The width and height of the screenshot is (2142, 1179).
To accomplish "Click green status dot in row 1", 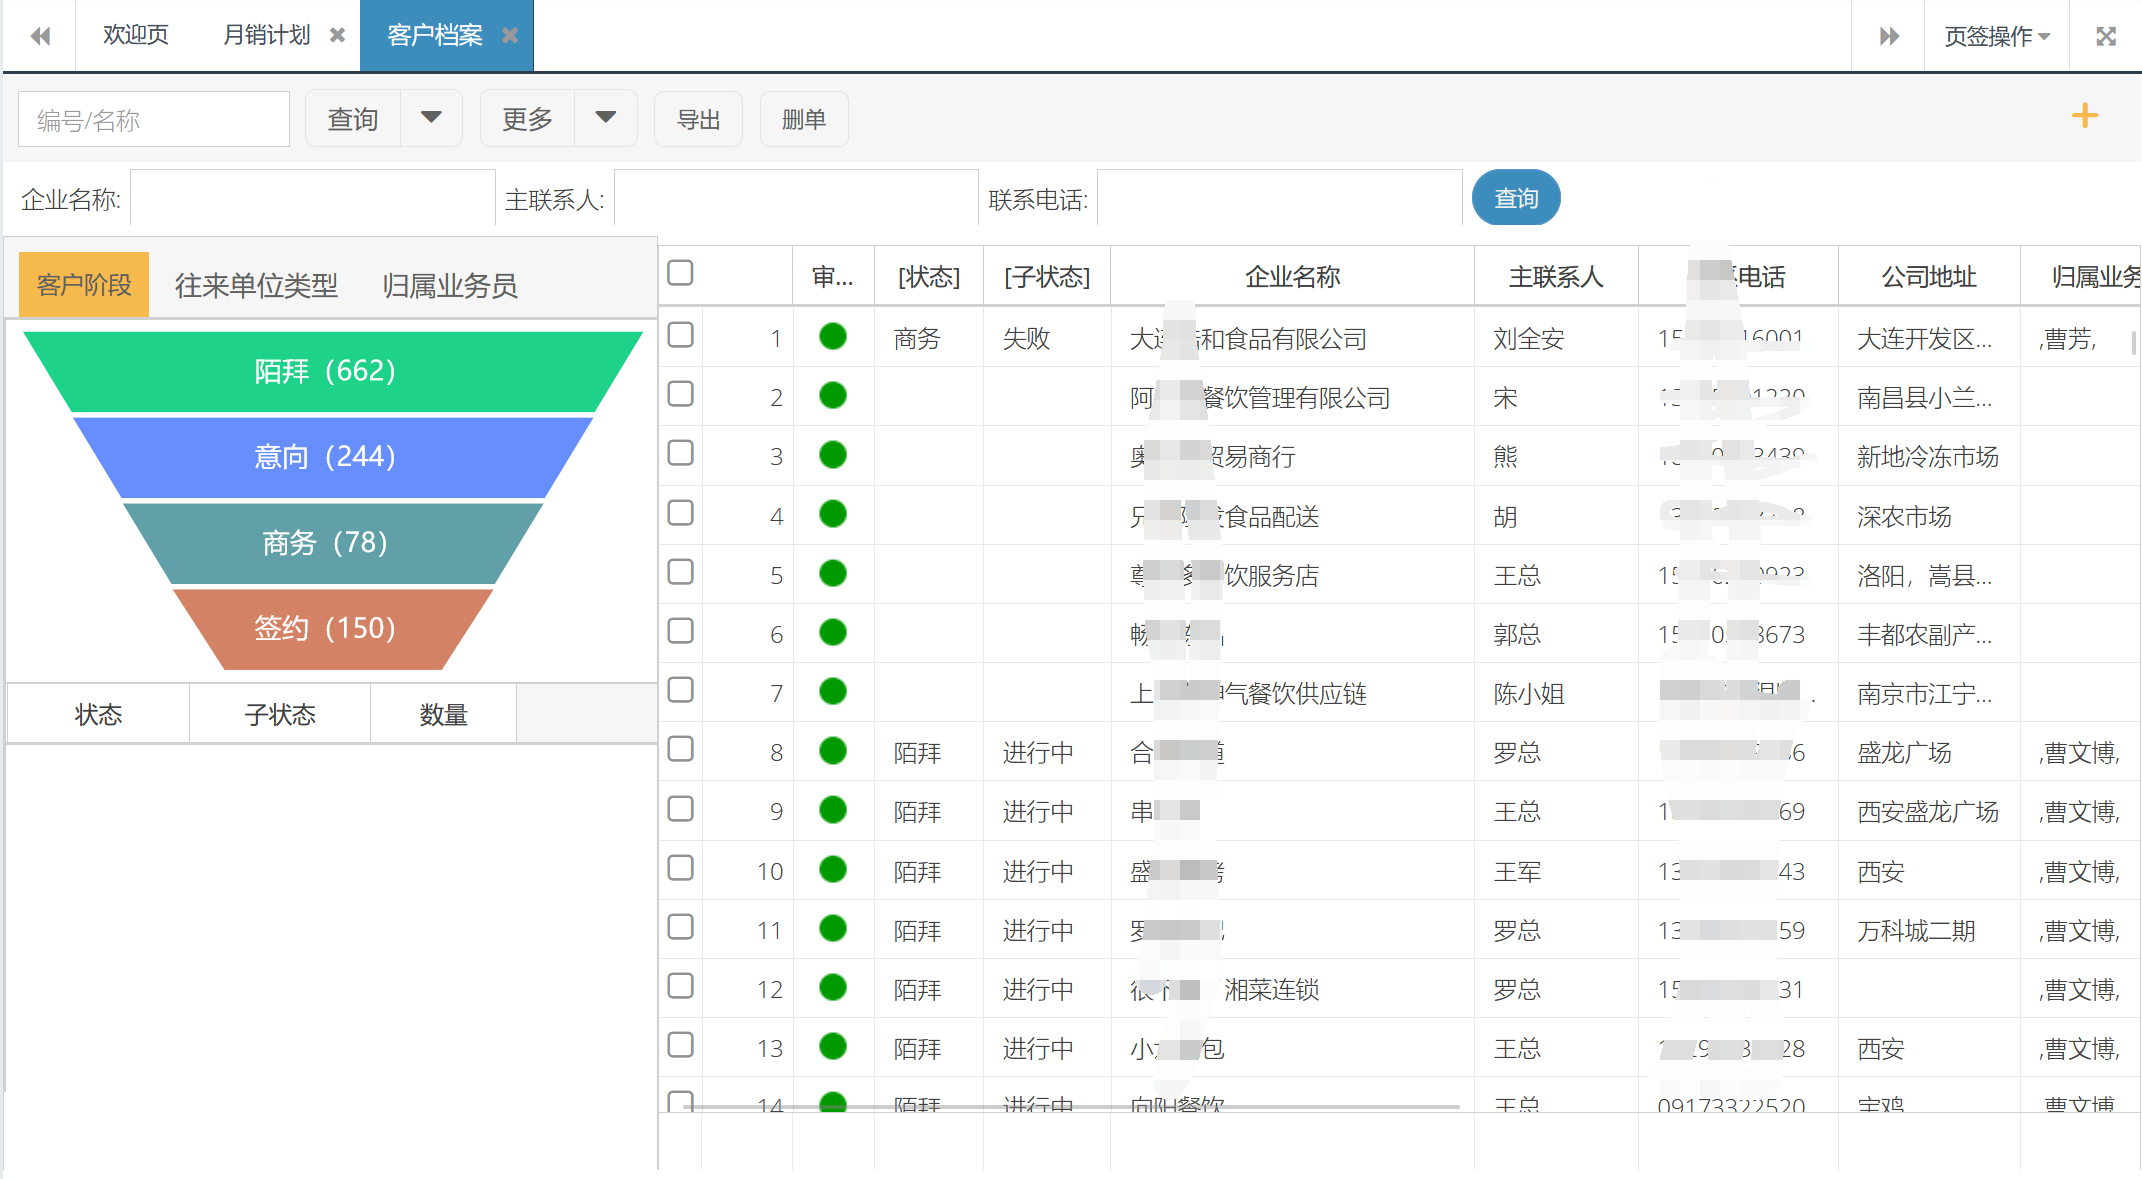I will point(832,337).
